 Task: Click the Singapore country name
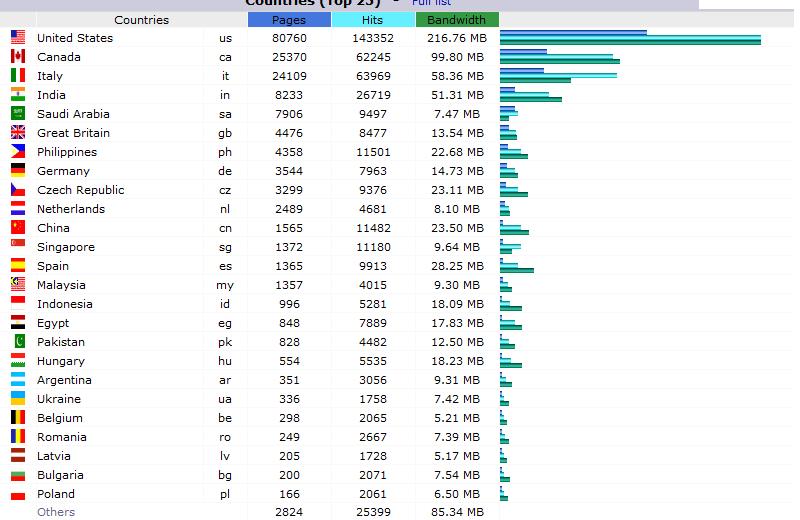[66, 247]
